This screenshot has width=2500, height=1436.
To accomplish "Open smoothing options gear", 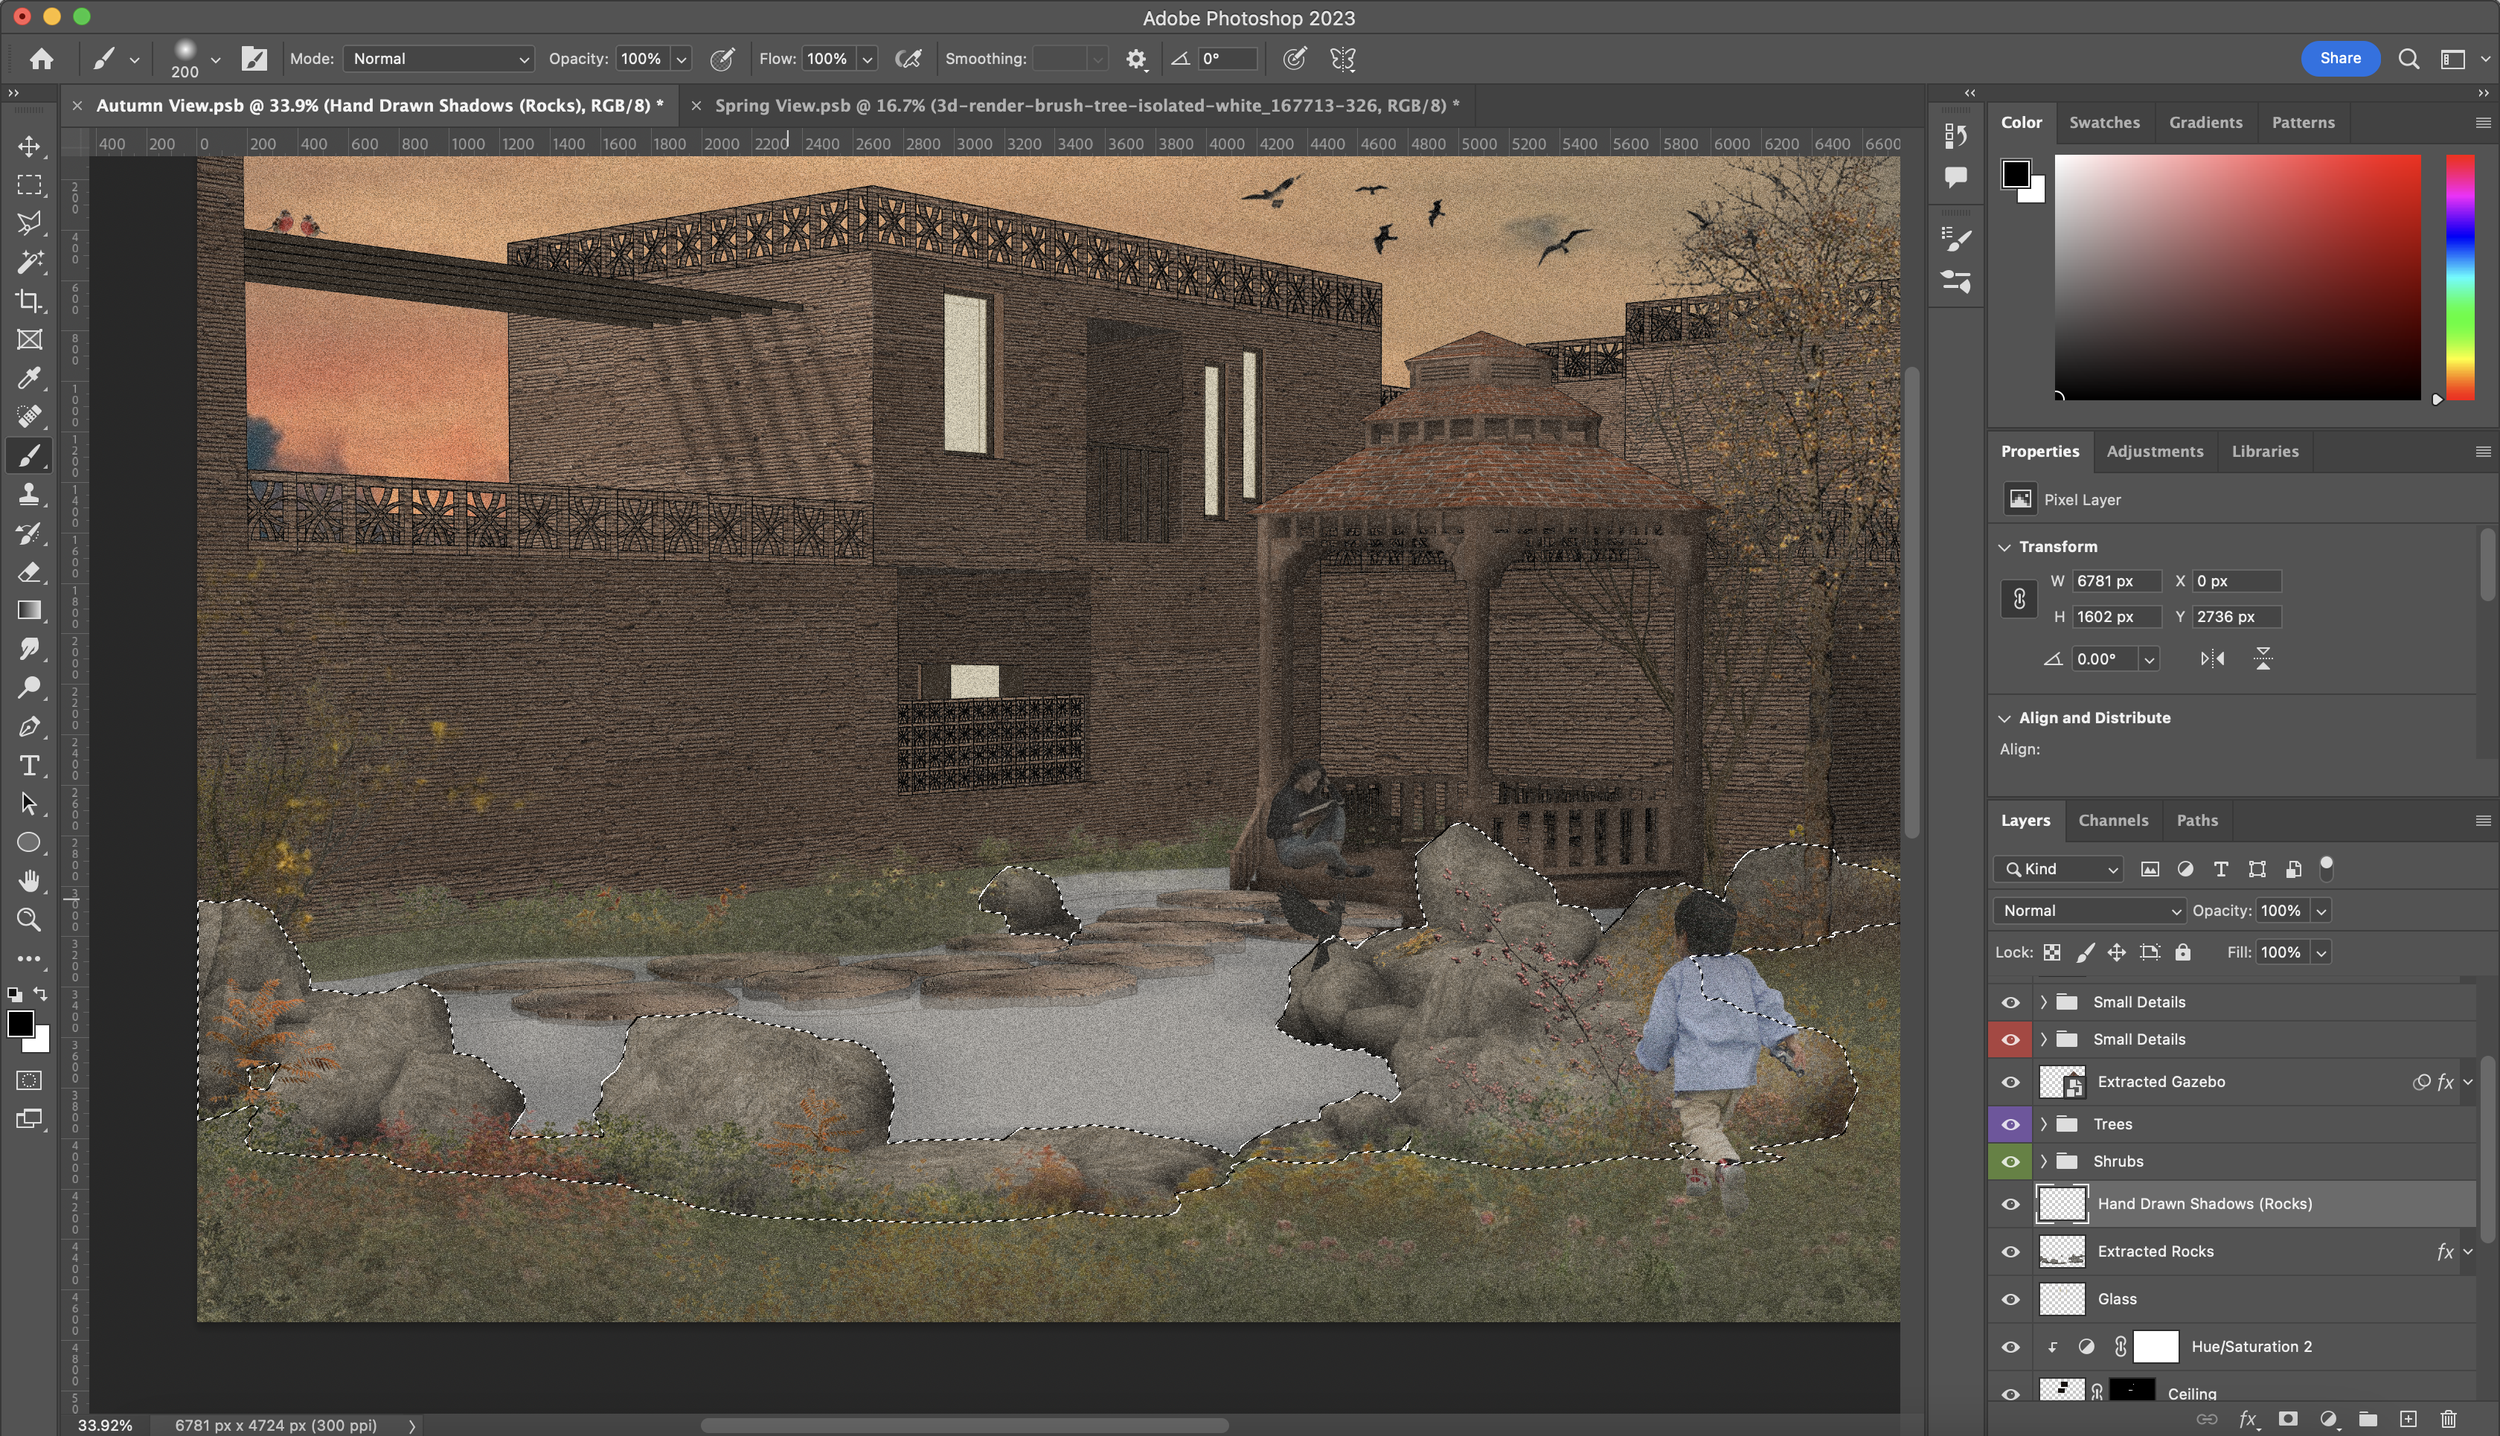I will 1135,59.
